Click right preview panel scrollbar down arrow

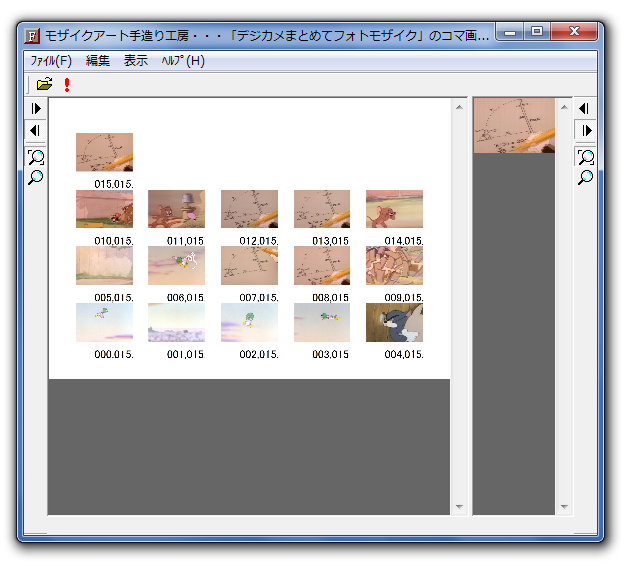564,506
